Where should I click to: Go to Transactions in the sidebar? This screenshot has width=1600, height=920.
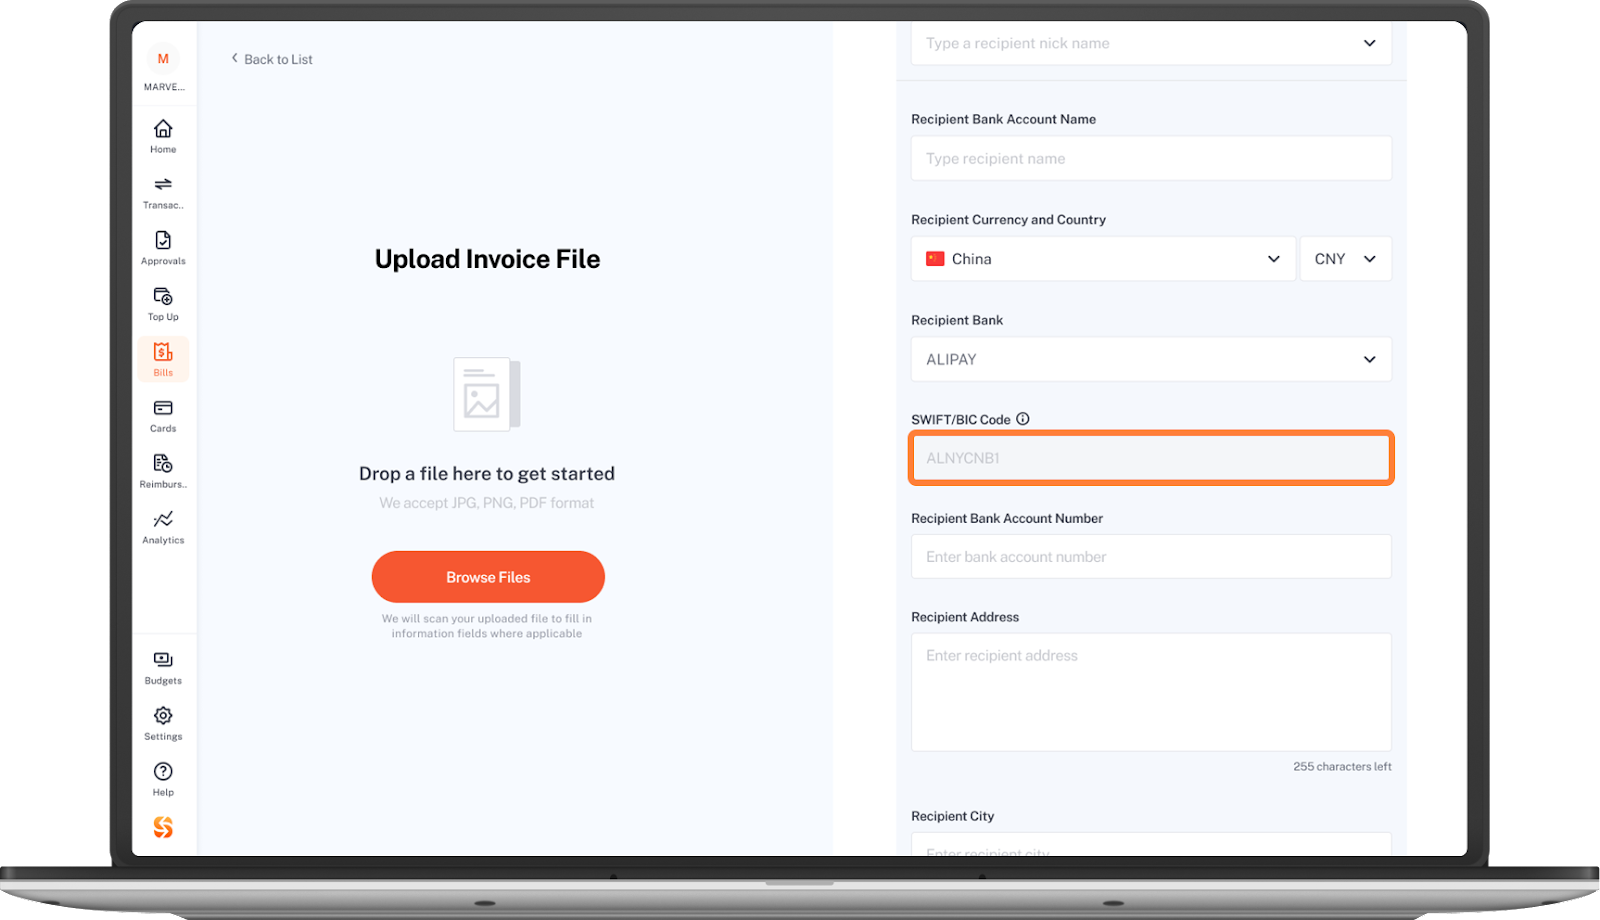click(x=163, y=185)
